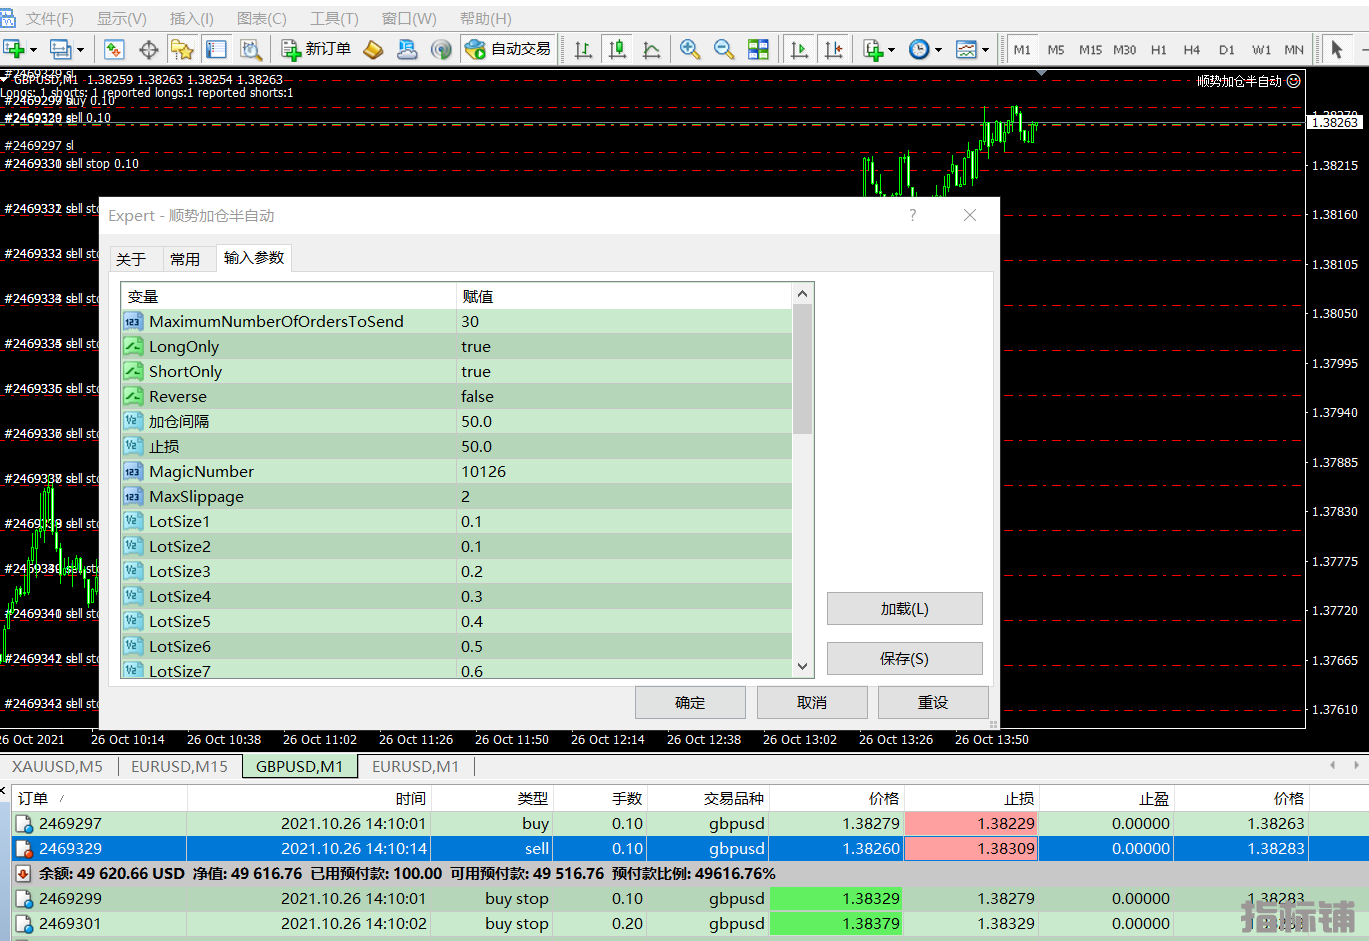
Task: Open the cloud and user toolbar icon
Action: (x=407, y=49)
